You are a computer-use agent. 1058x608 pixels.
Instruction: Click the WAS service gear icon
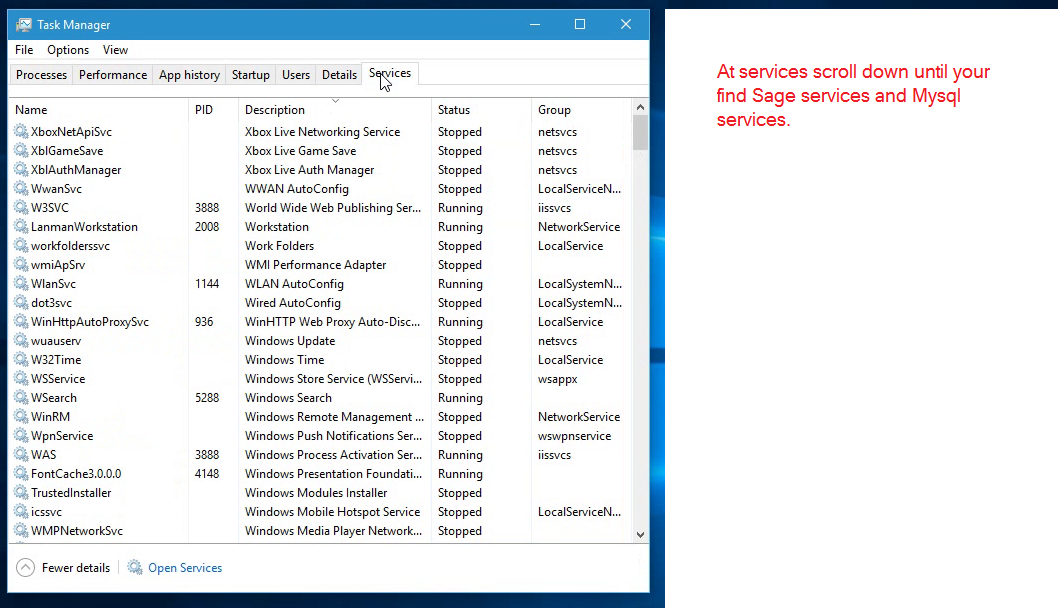pyautogui.click(x=21, y=455)
